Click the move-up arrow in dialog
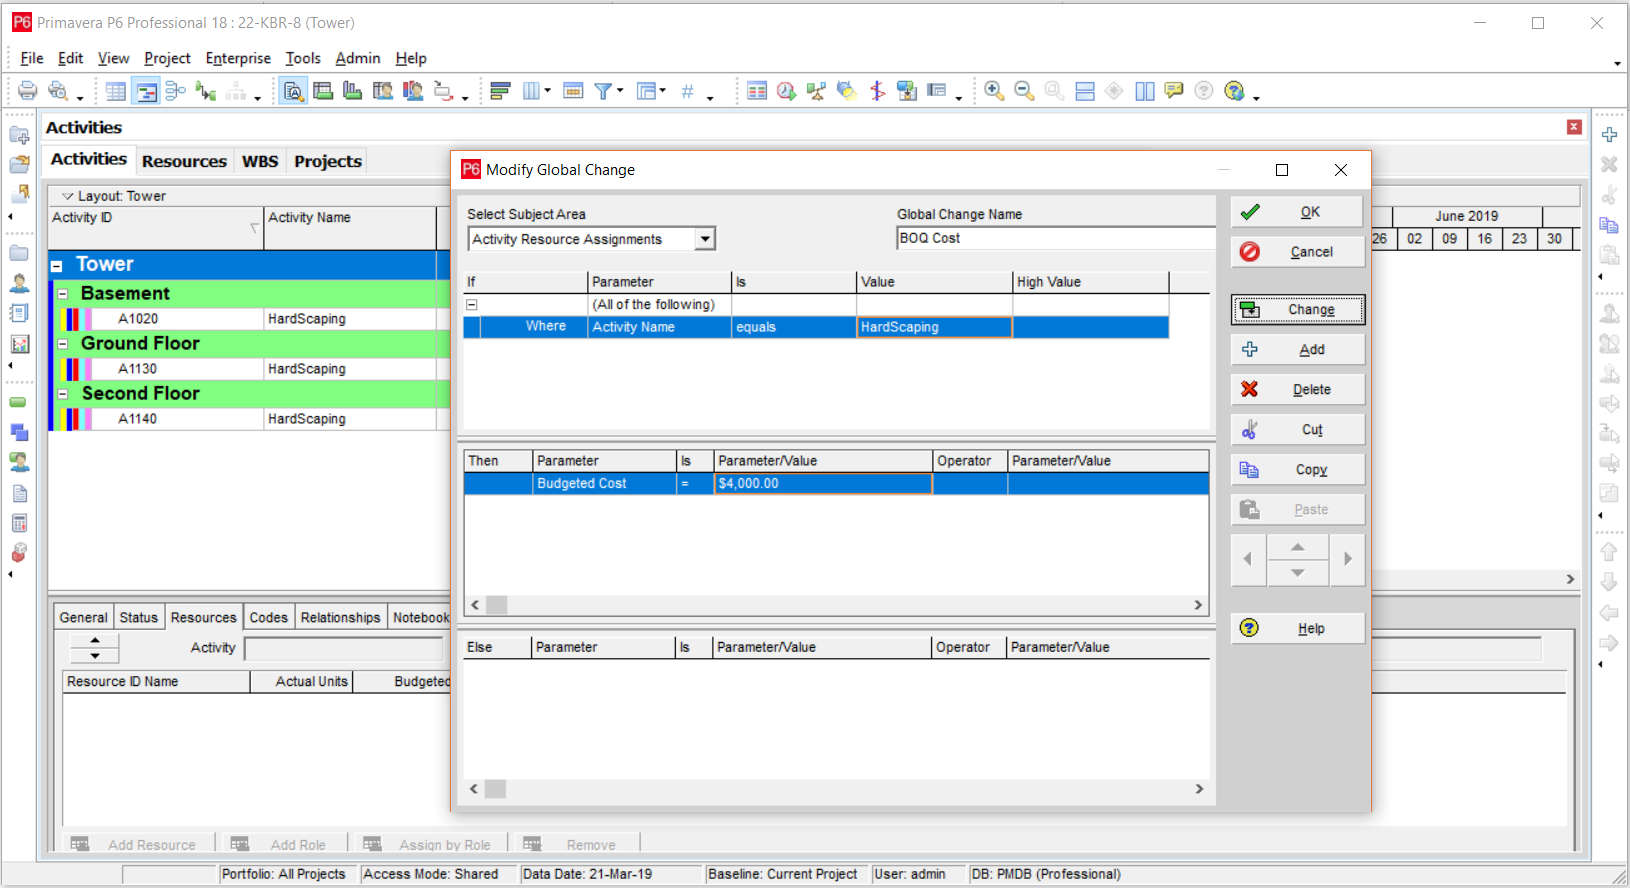Screen dimensions: 1630x888 [x=1297, y=547]
